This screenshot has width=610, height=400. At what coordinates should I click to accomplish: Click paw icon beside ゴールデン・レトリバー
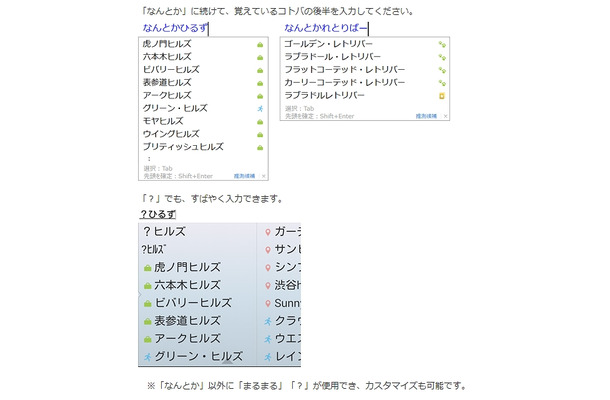[x=442, y=44]
